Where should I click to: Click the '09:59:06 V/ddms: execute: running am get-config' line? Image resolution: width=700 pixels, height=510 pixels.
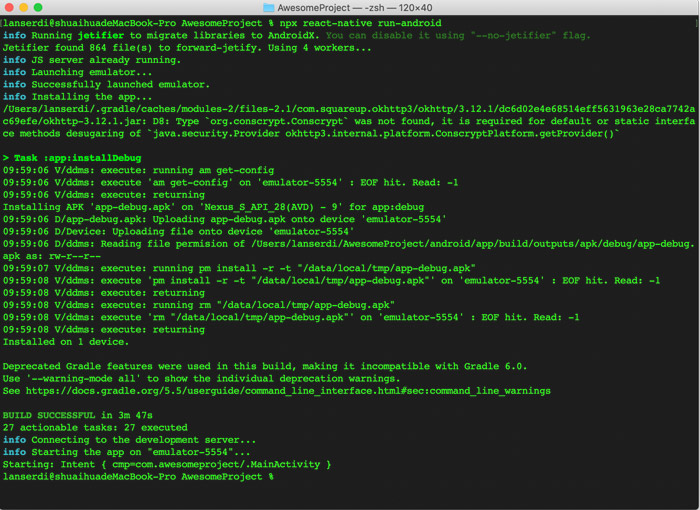[x=138, y=170]
